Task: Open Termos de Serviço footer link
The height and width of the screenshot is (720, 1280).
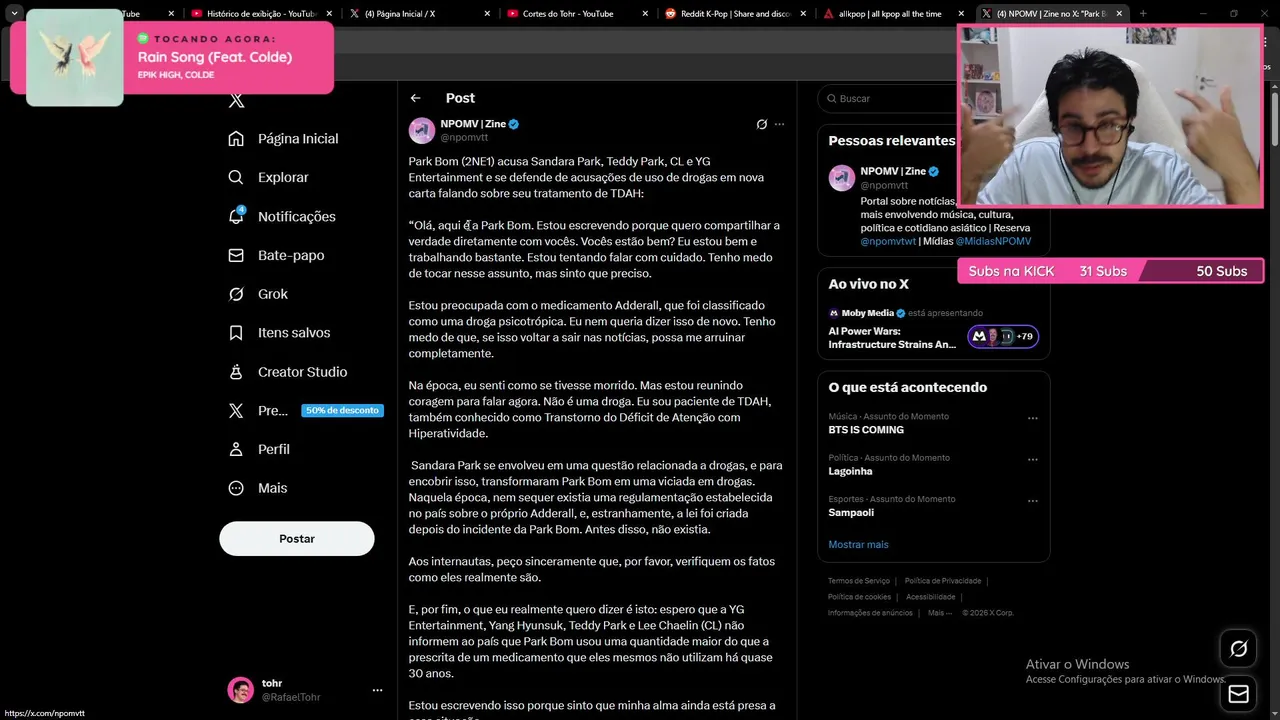Action: 859,581
